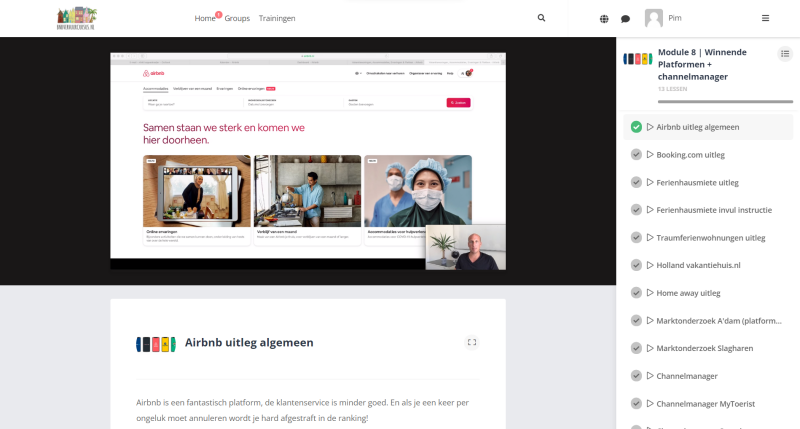Open the hamburger menu icon
The height and width of the screenshot is (429, 800).
(x=765, y=18)
